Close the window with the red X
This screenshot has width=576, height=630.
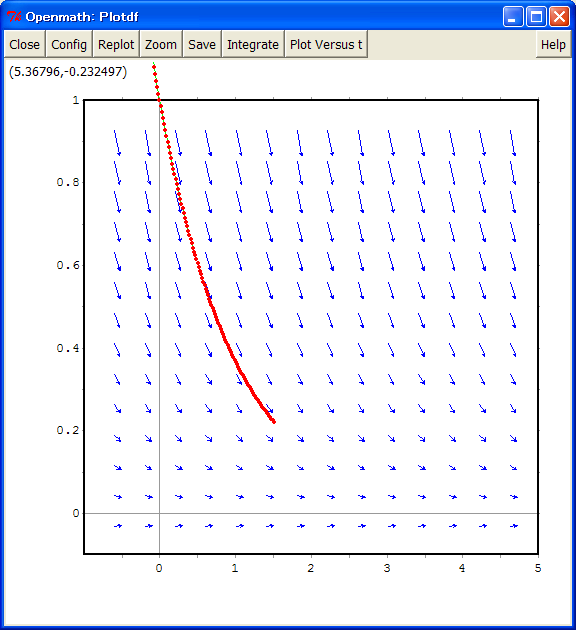pyautogui.click(x=559, y=16)
